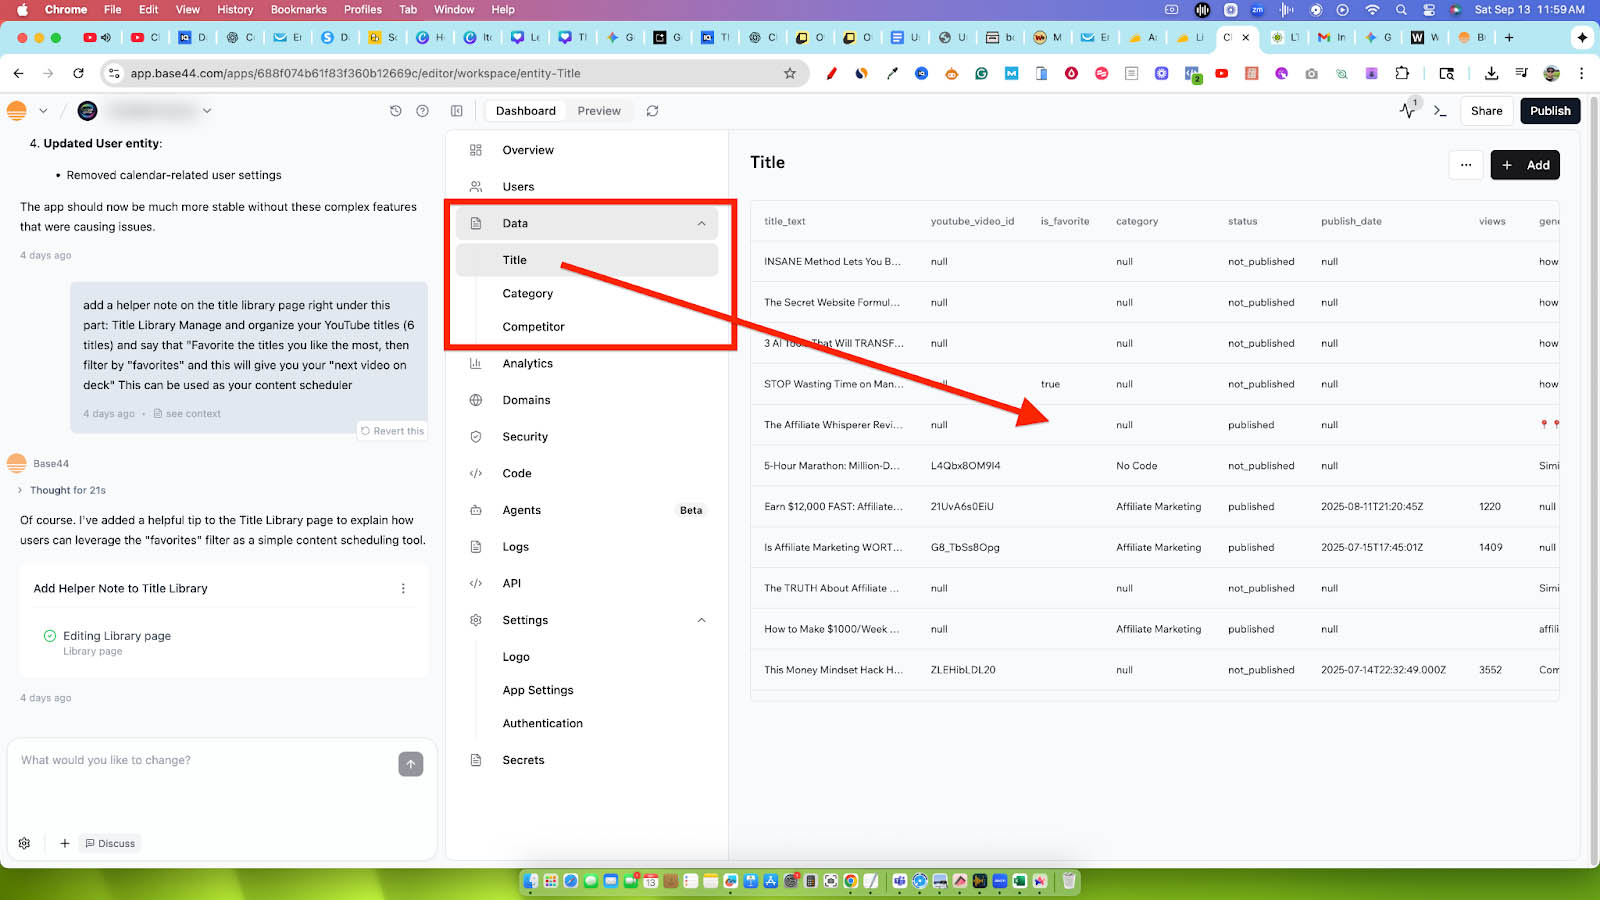Collapse the Data section in the sidebar

tap(700, 223)
